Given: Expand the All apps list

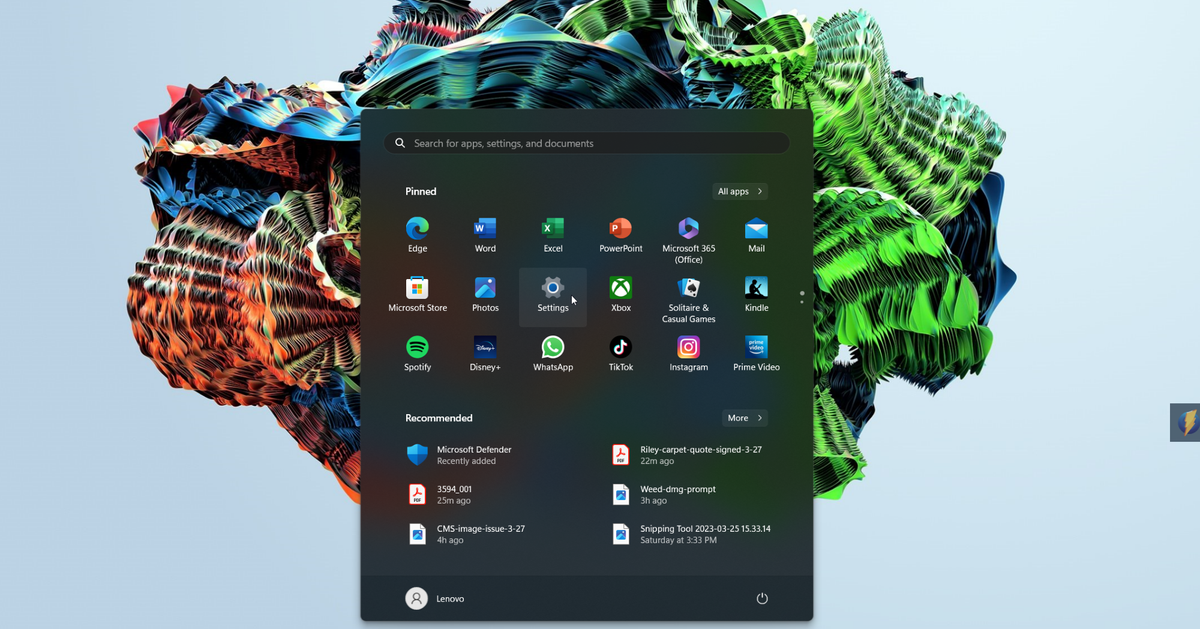Looking at the screenshot, I should [x=739, y=191].
